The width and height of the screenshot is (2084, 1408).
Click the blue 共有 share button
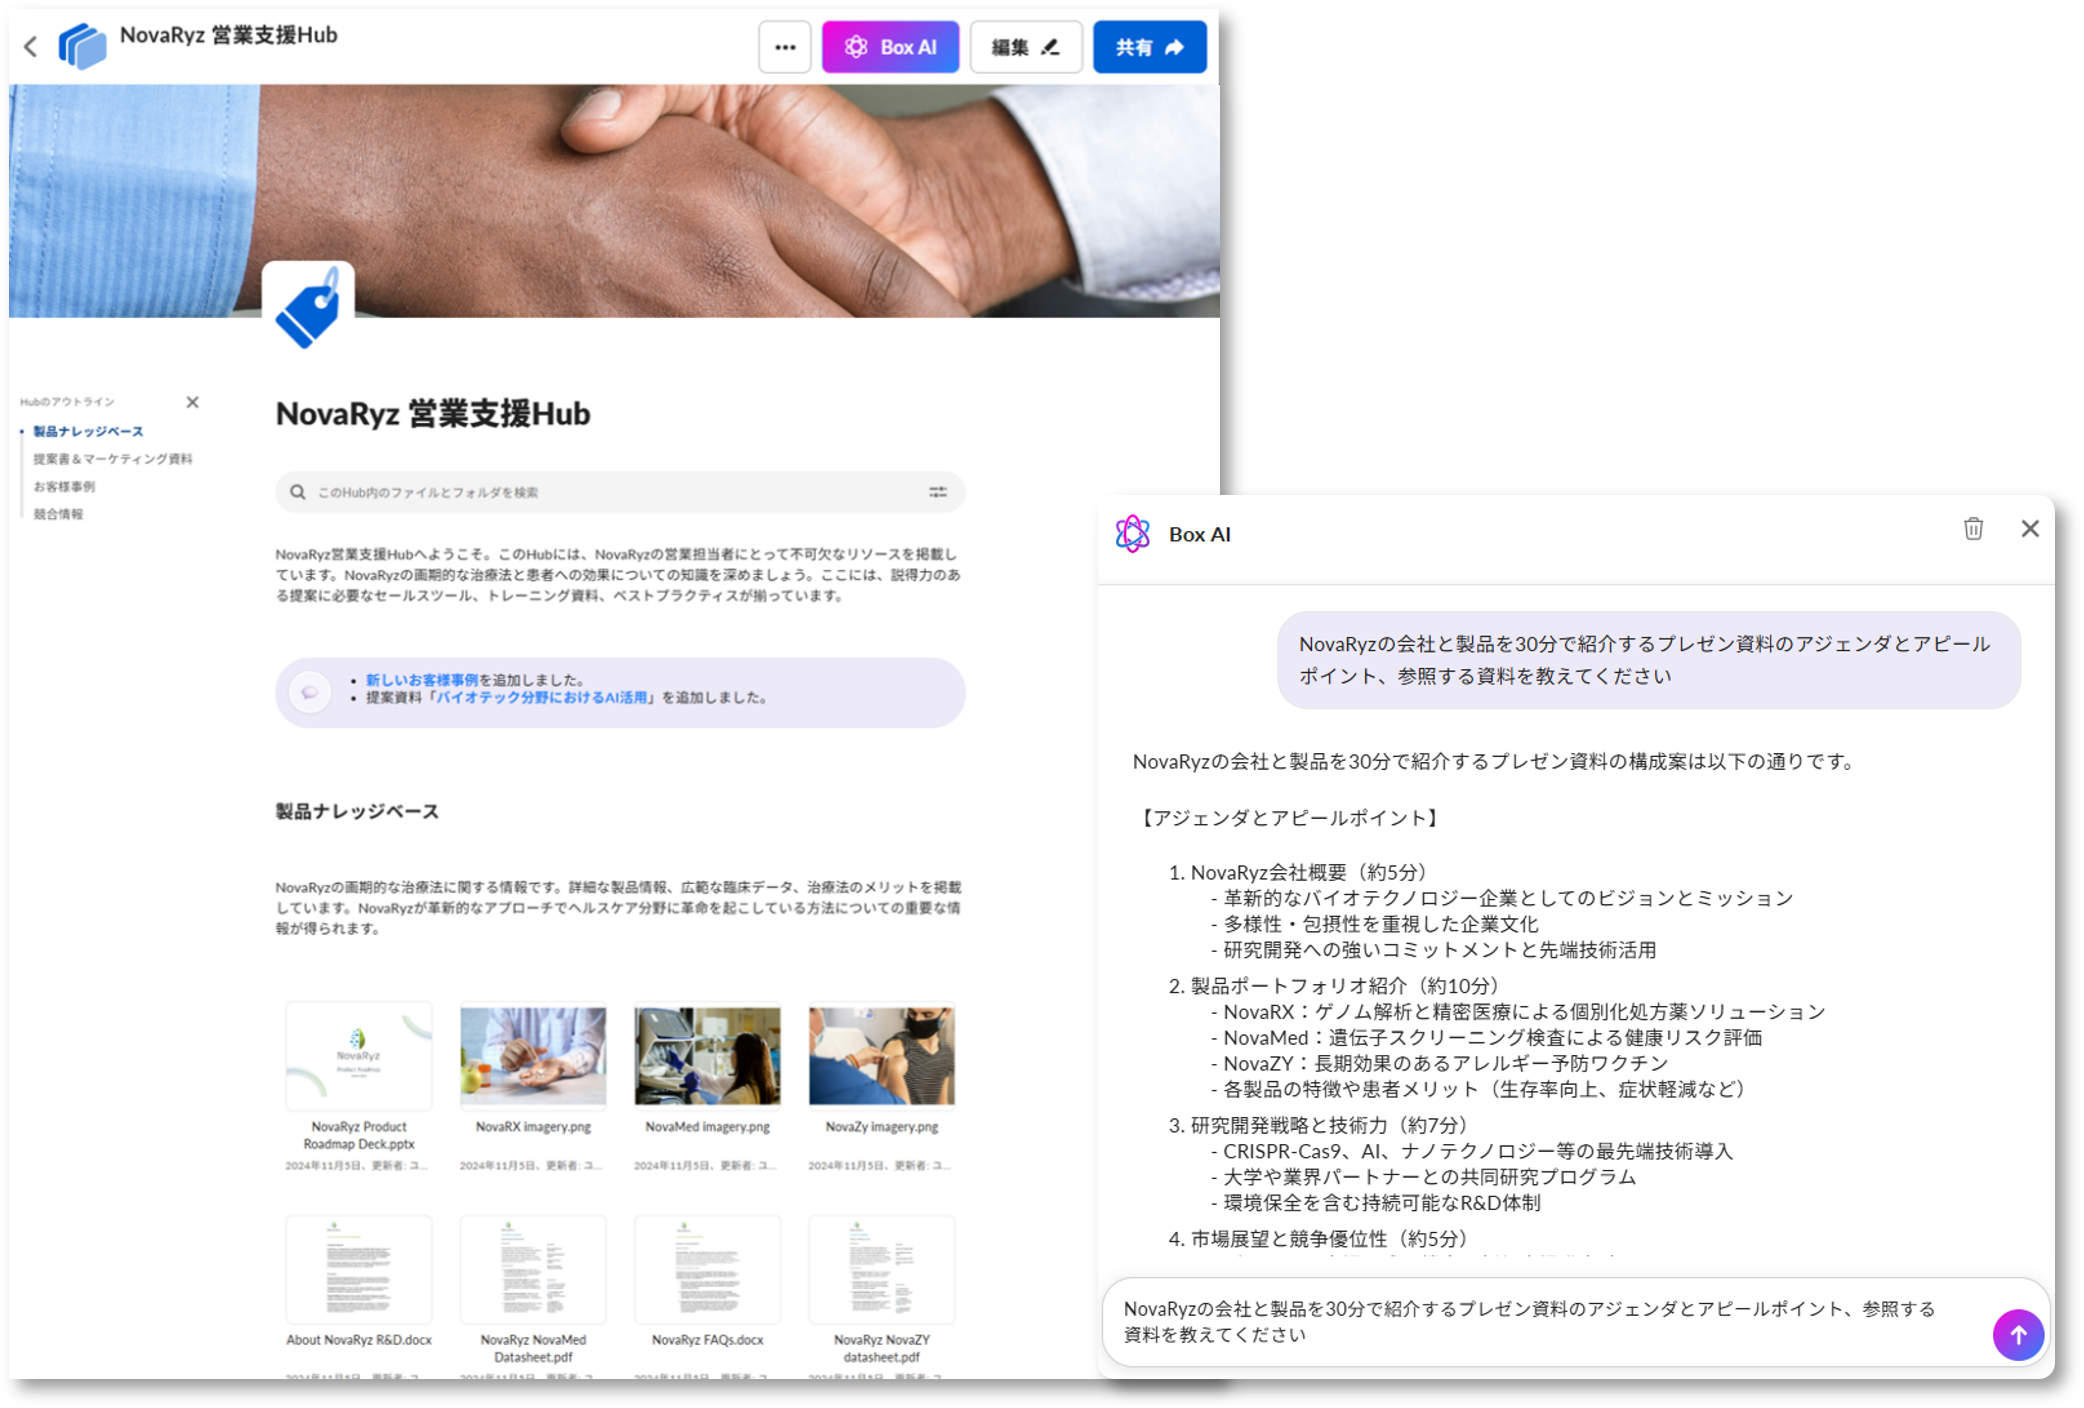[1149, 47]
